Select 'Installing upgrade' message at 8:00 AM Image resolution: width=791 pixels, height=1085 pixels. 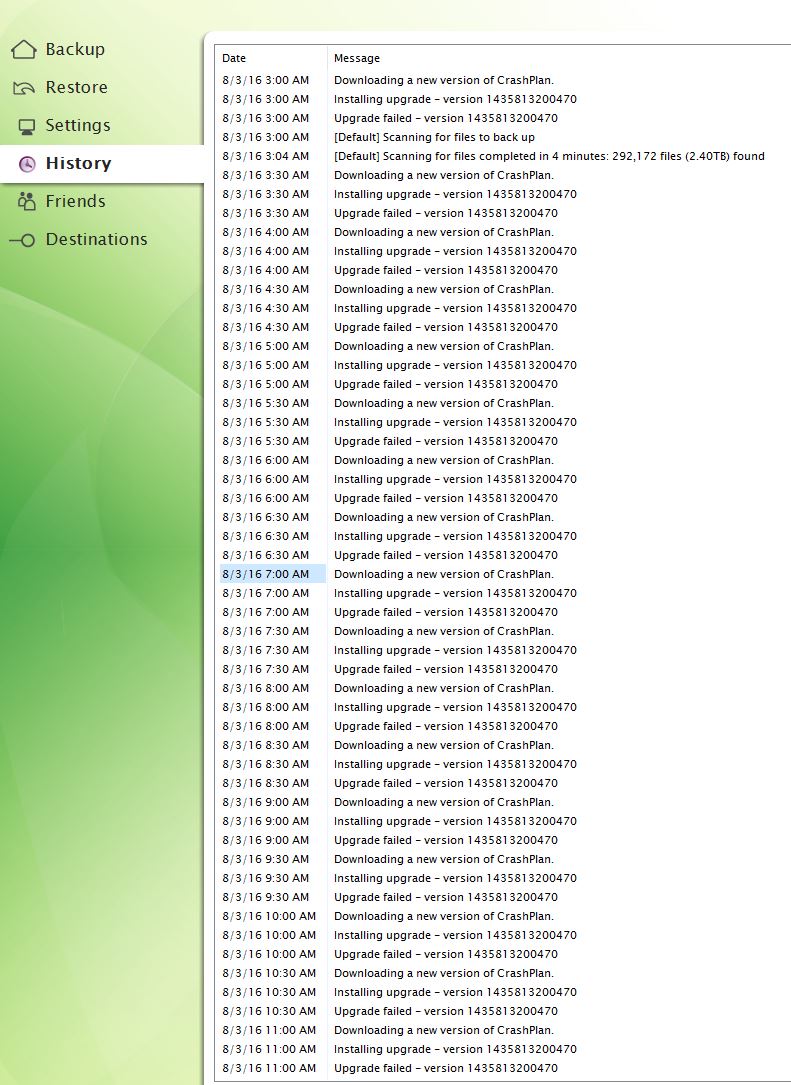[455, 707]
